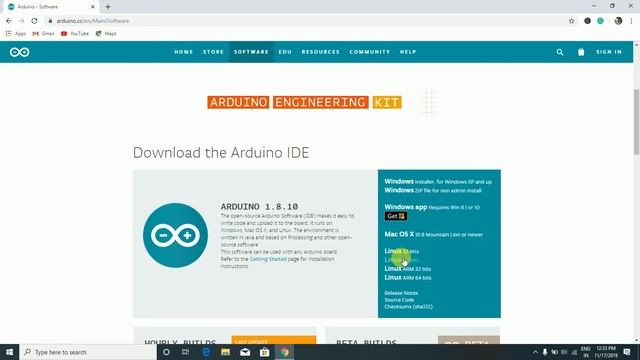Open File Explorer from taskbar
Screen dimensions: 640x360
click(x=225, y=352)
